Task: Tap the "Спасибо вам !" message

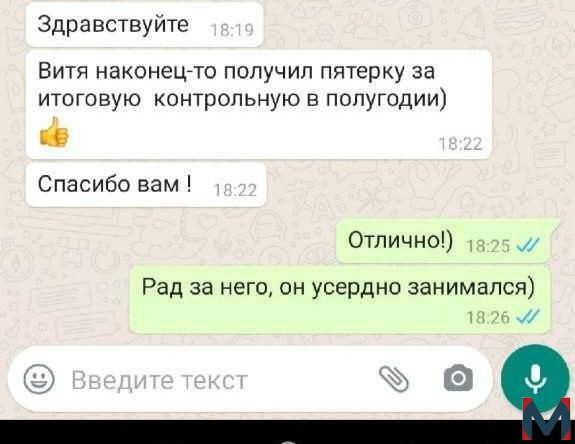Action: (146, 185)
